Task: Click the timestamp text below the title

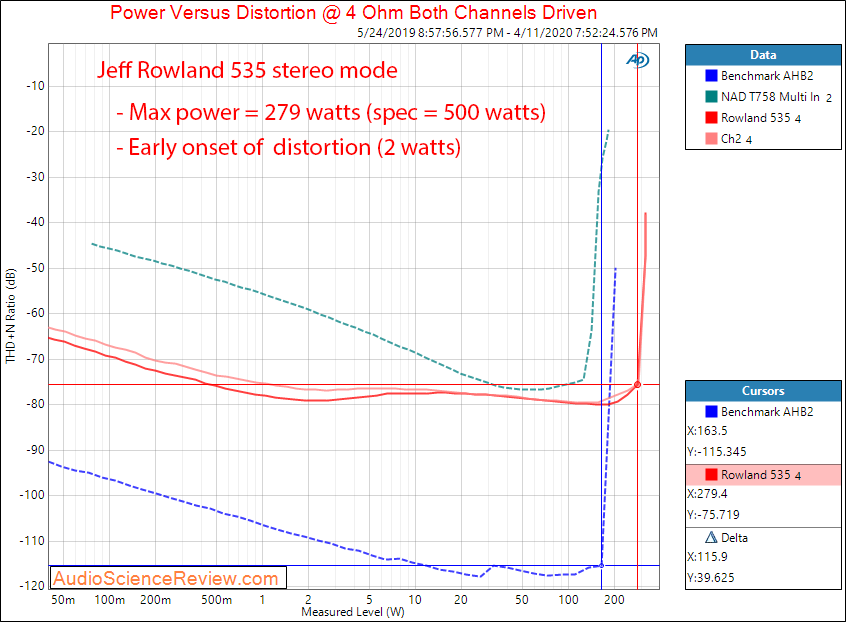Action: (507, 33)
